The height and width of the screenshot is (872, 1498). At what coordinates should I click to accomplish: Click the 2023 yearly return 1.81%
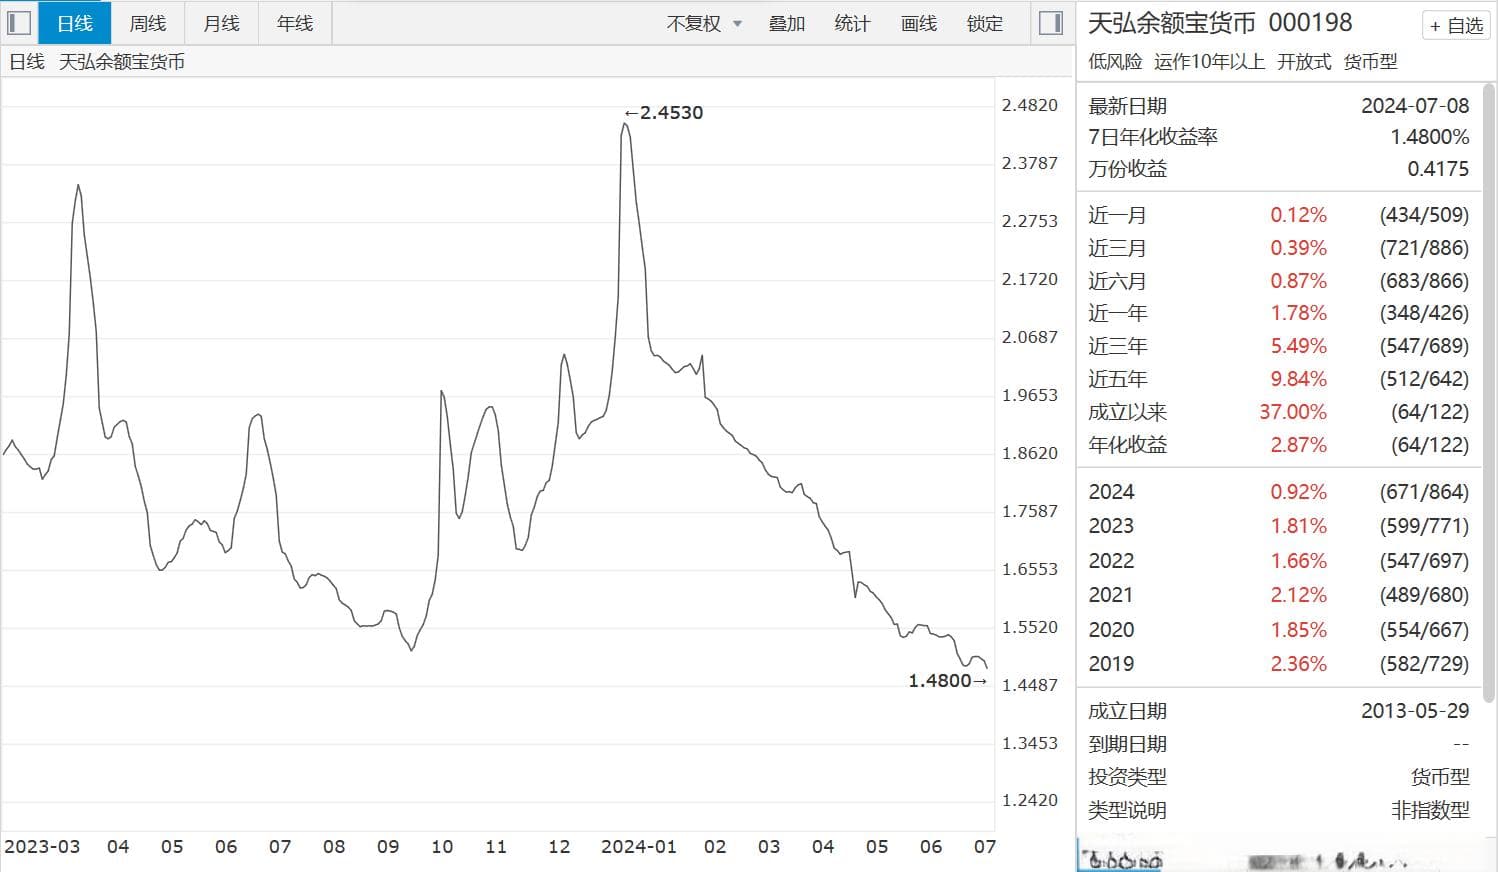click(1298, 526)
